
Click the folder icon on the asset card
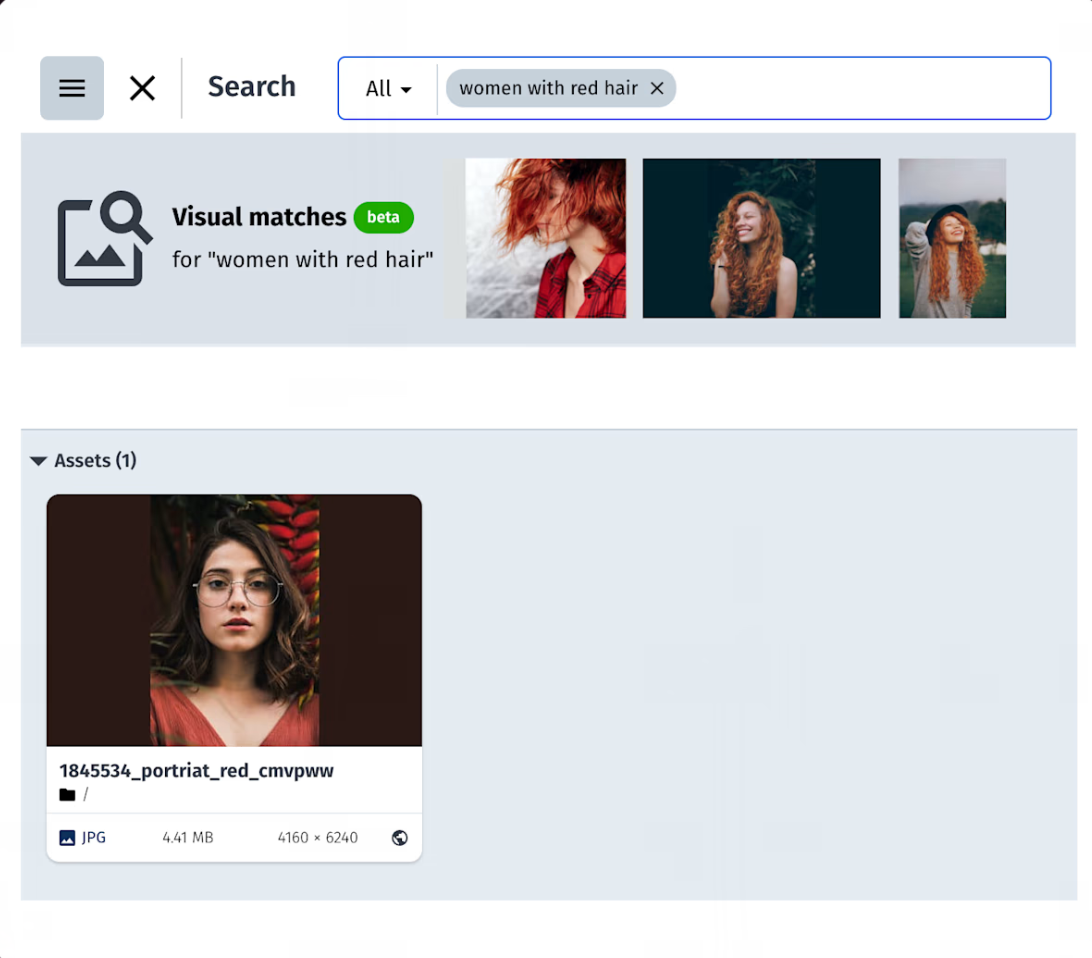pyautogui.click(x=67, y=795)
